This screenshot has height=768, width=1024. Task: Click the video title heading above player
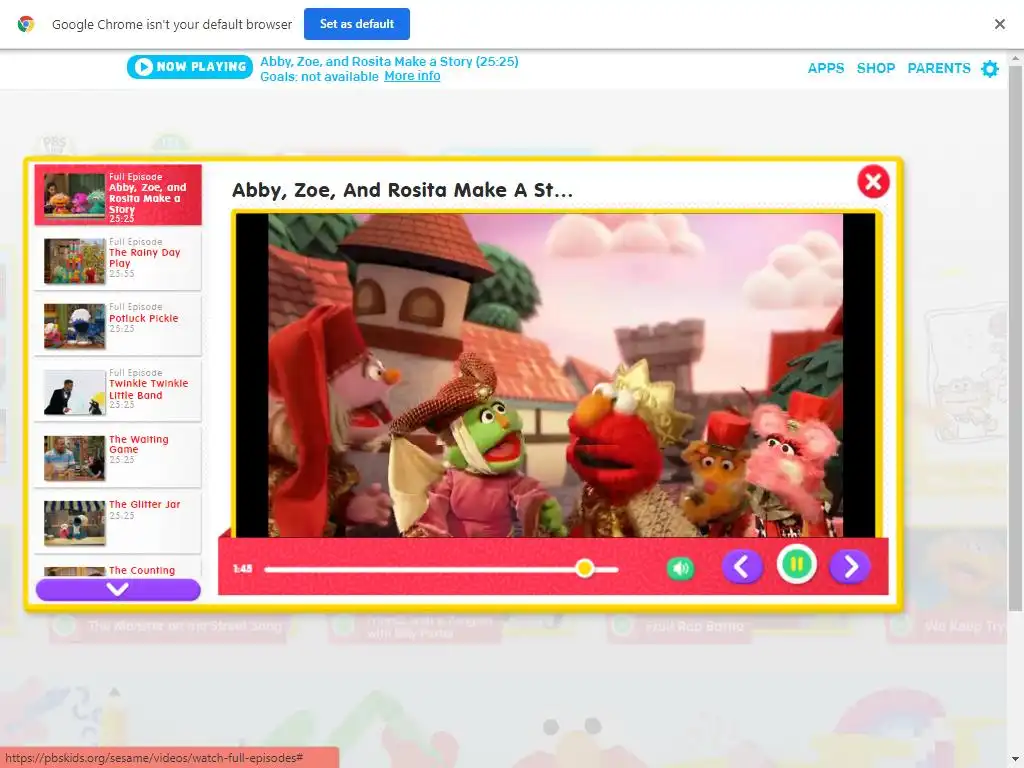(x=402, y=190)
